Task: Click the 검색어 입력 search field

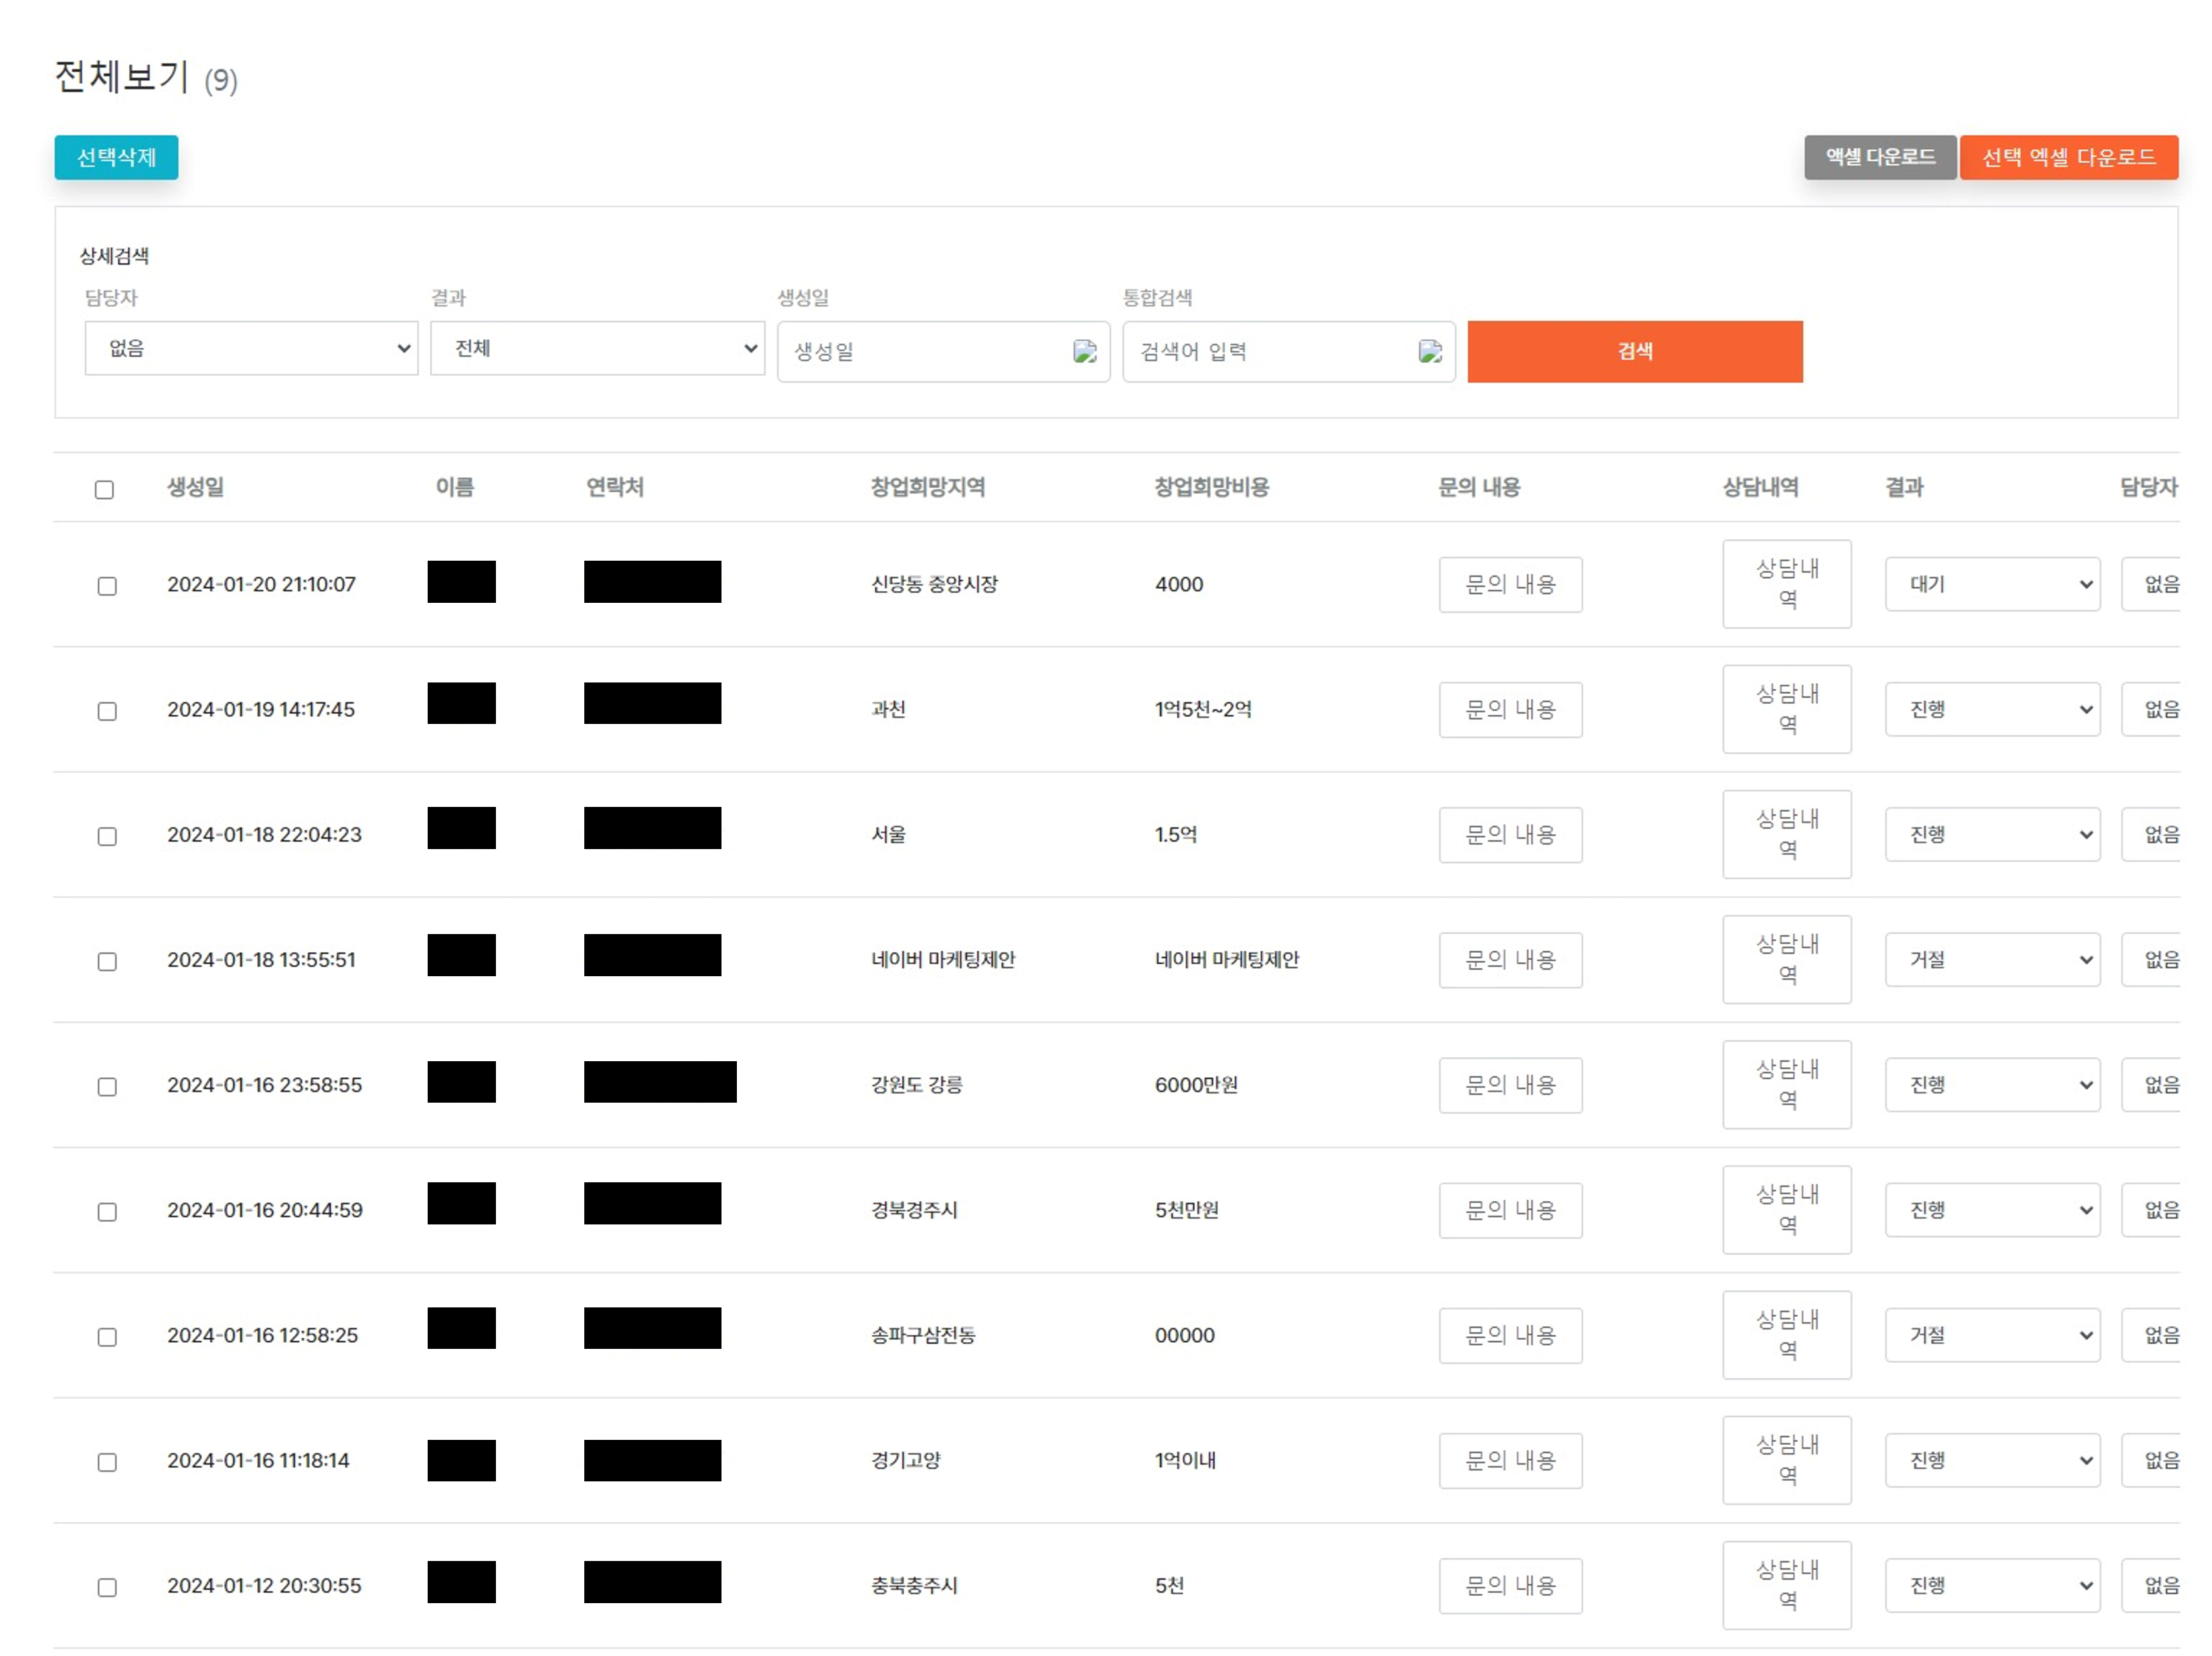Action: pyautogui.click(x=1288, y=351)
